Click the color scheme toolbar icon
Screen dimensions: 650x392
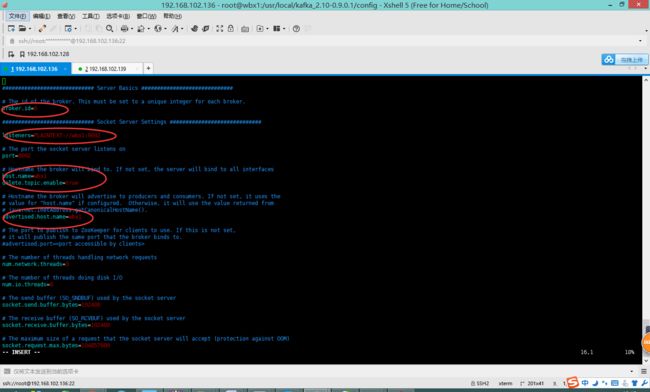coord(141,29)
